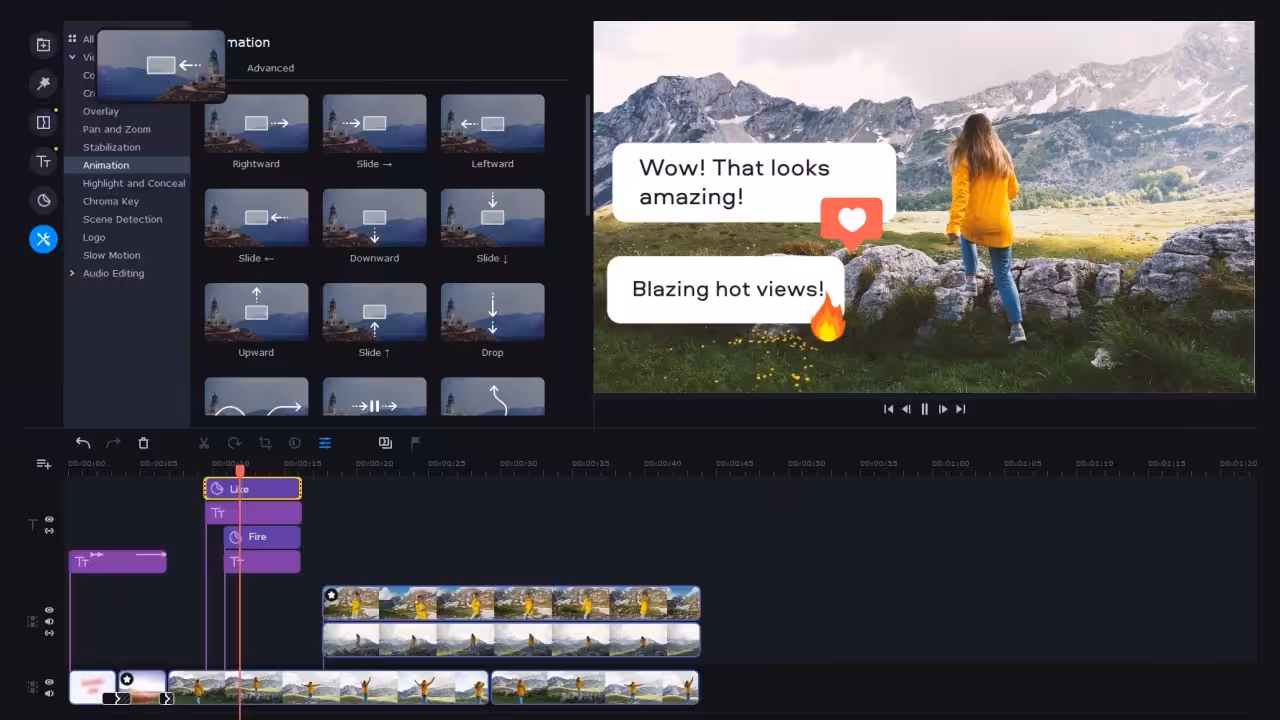Delete selected clip with trash icon
The width and height of the screenshot is (1280, 720).
pyautogui.click(x=143, y=443)
